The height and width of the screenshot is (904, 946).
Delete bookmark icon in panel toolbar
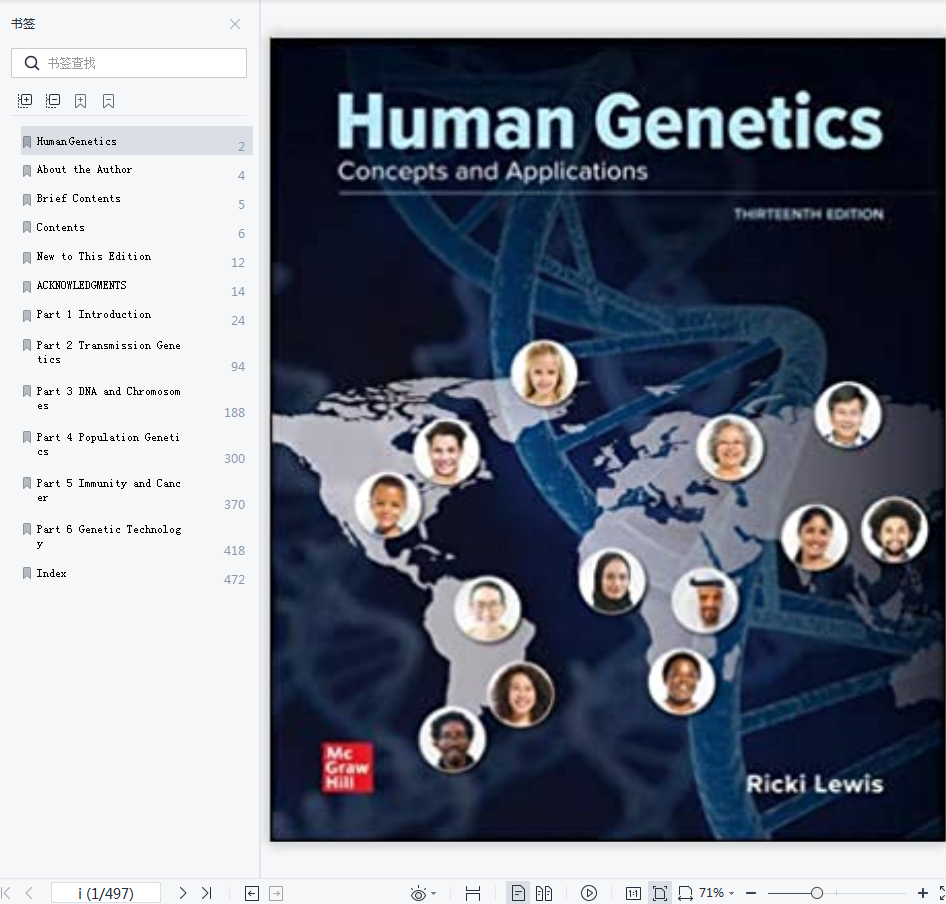(109, 101)
